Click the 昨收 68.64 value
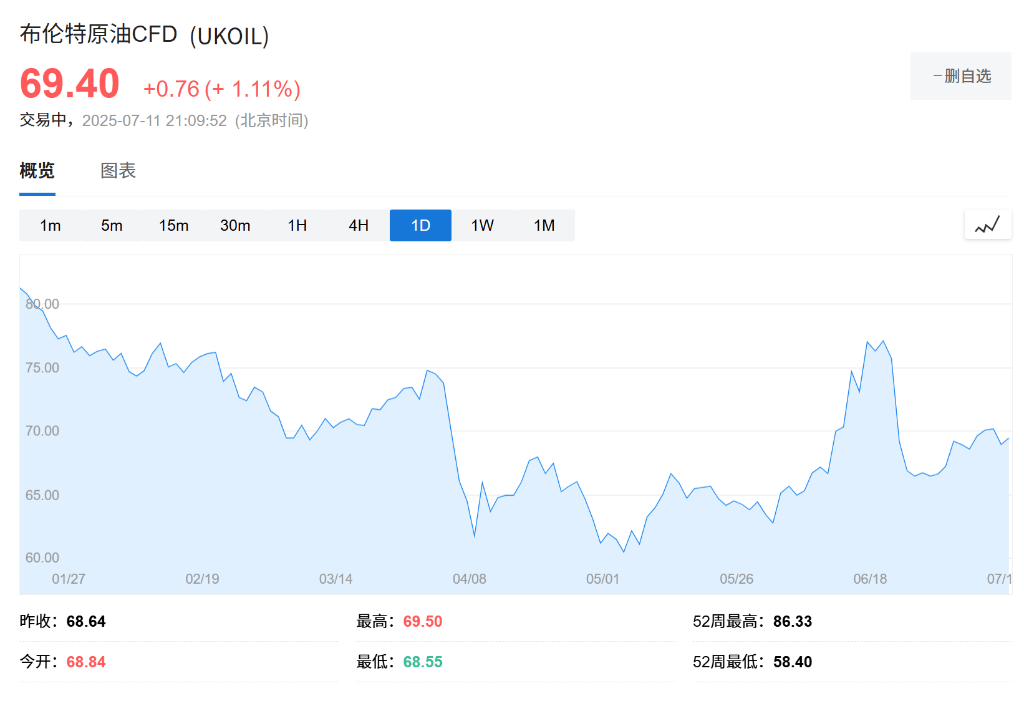The image size is (1024, 707). coord(86,620)
